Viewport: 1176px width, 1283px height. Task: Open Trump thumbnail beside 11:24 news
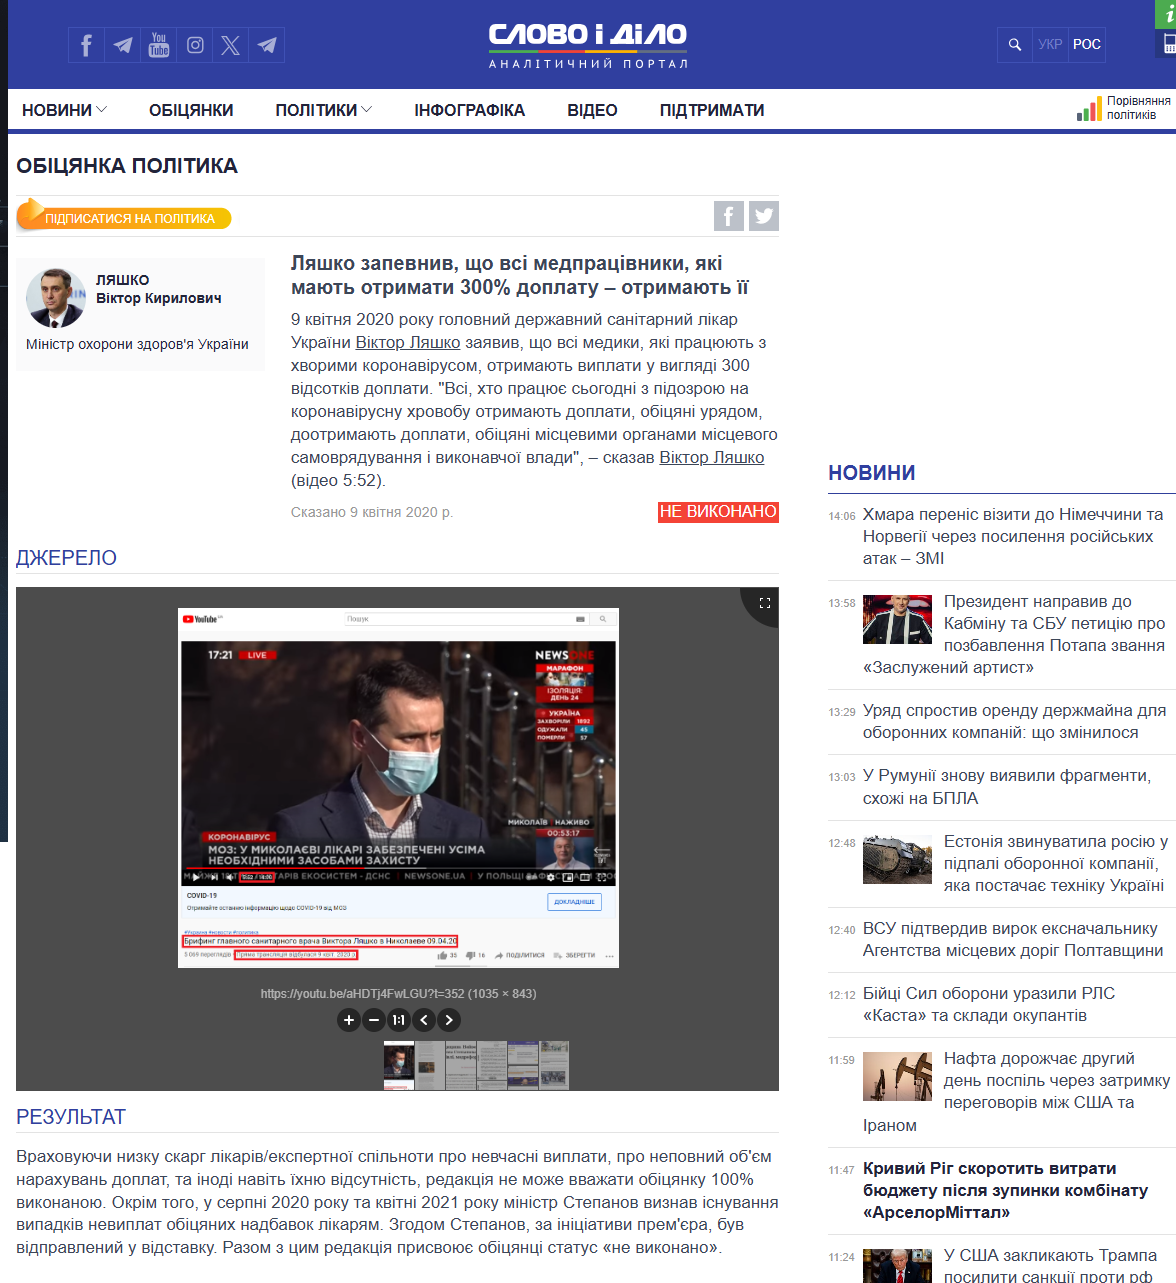coord(897,1266)
